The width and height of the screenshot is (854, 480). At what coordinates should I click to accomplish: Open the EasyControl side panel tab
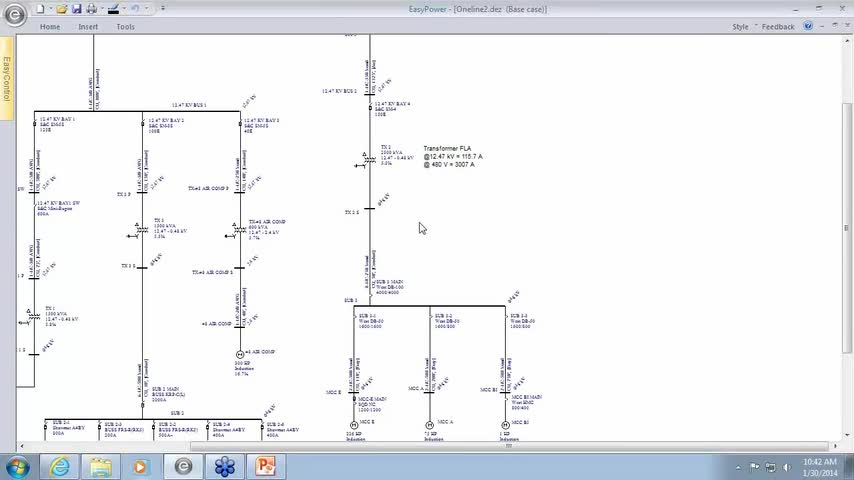tap(7, 78)
